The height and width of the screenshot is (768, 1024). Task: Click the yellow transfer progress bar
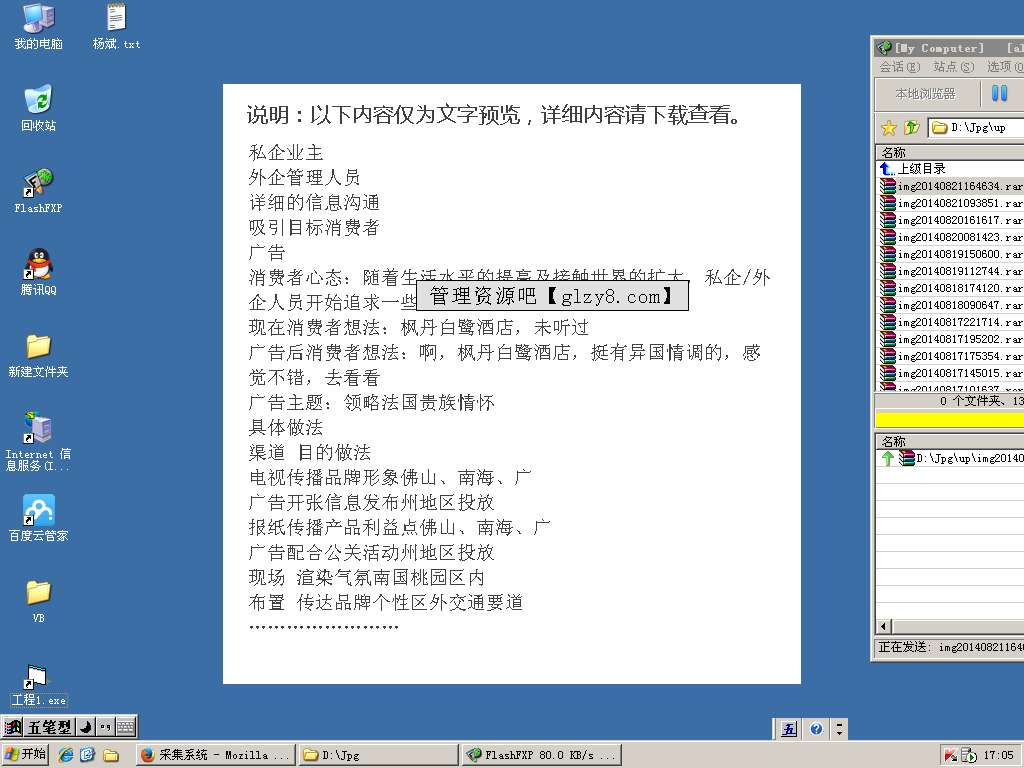950,419
